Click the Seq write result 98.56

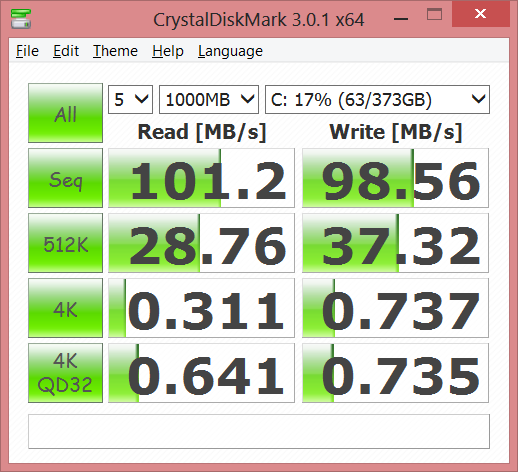click(x=395, y=178)
